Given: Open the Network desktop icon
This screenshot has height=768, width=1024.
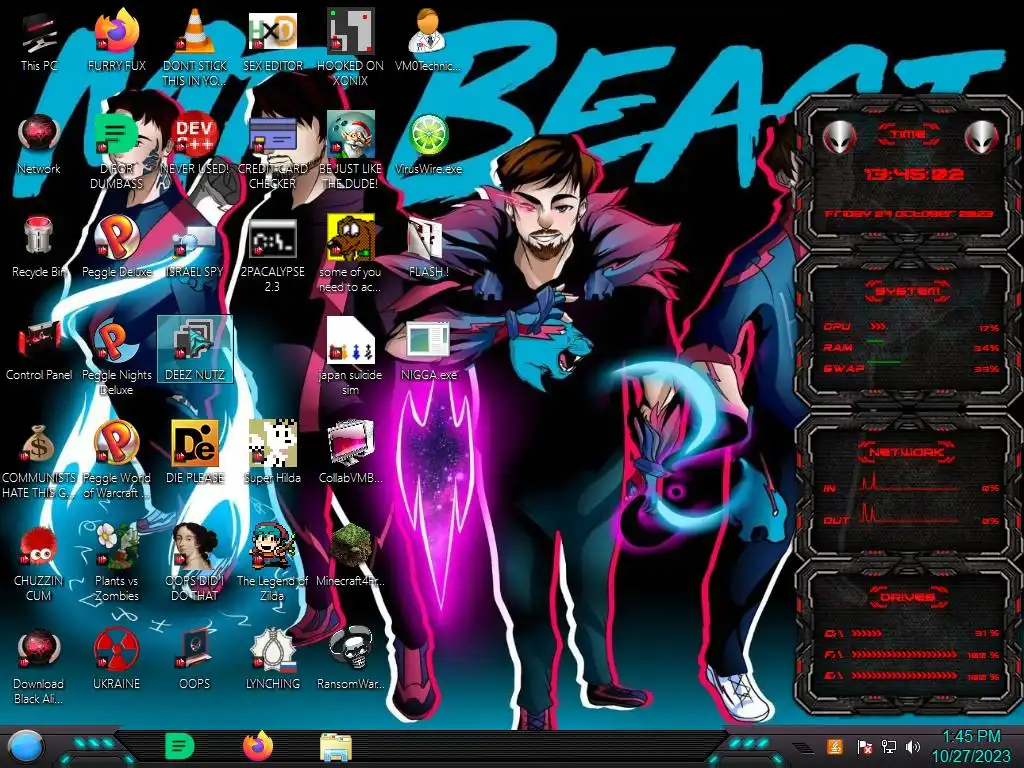Looking at the screenshot, I should click(x=39, y=144).
